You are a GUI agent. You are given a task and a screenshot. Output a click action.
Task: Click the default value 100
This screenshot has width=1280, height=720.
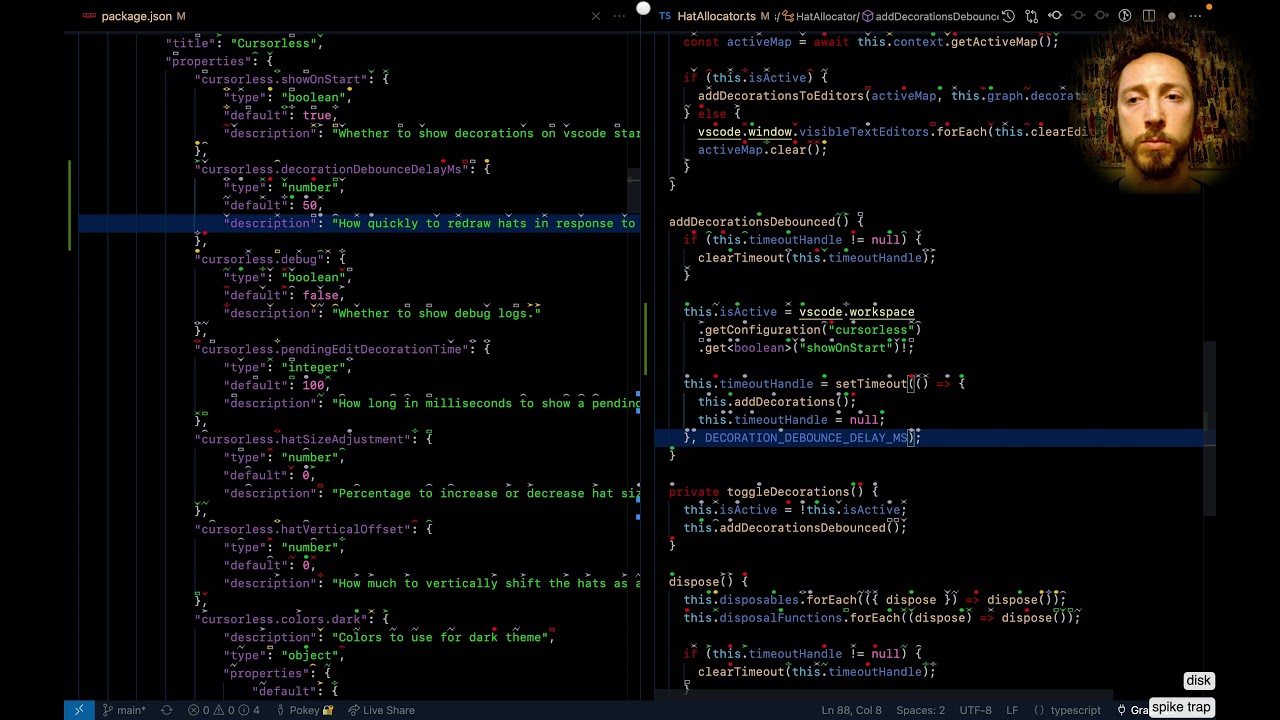pos(313,385)
